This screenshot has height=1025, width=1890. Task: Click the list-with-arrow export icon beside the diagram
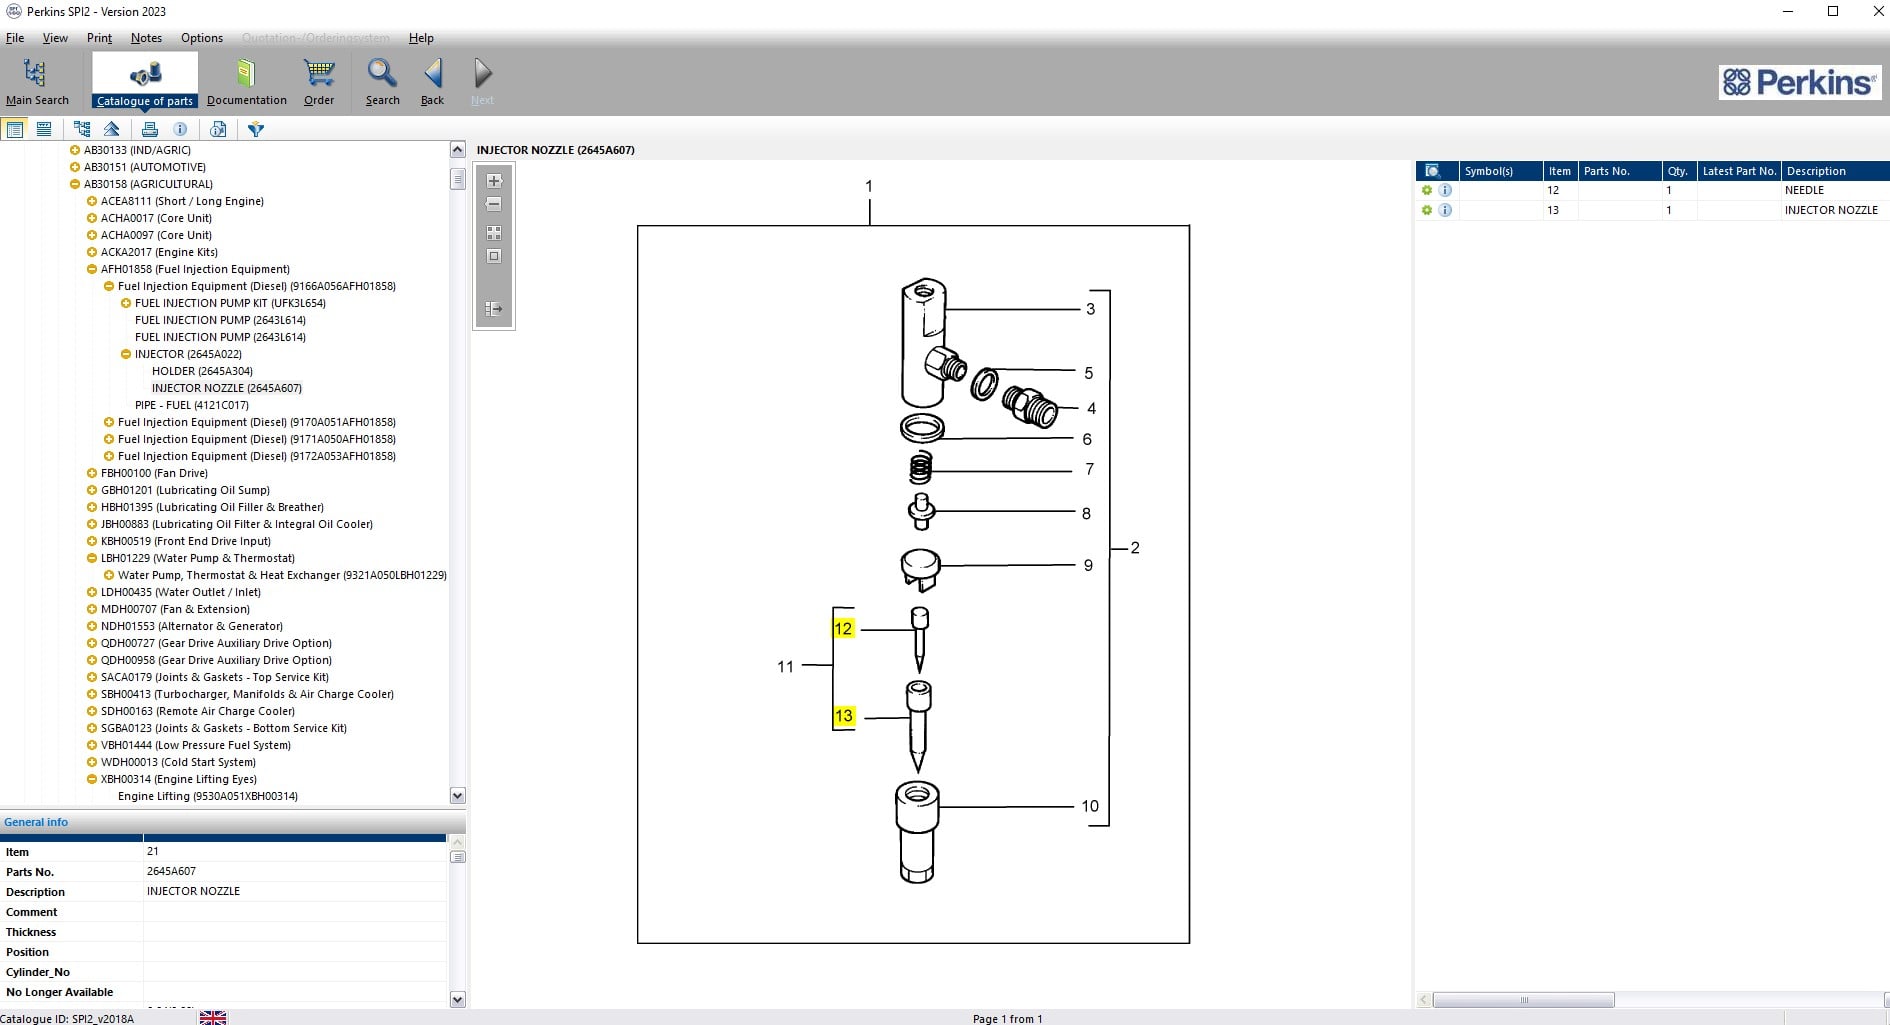point(494,309)
